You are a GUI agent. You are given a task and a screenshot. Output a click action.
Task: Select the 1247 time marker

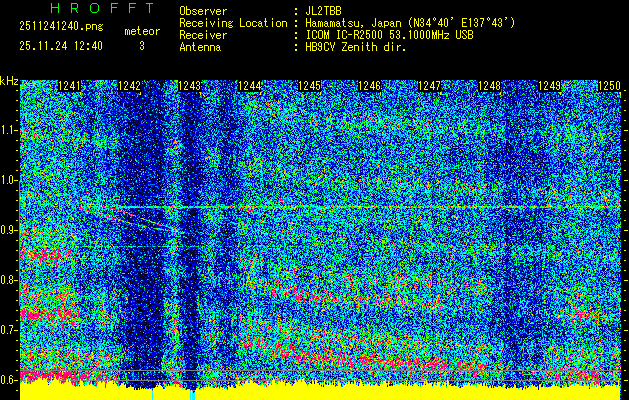(x=429, y=87)
